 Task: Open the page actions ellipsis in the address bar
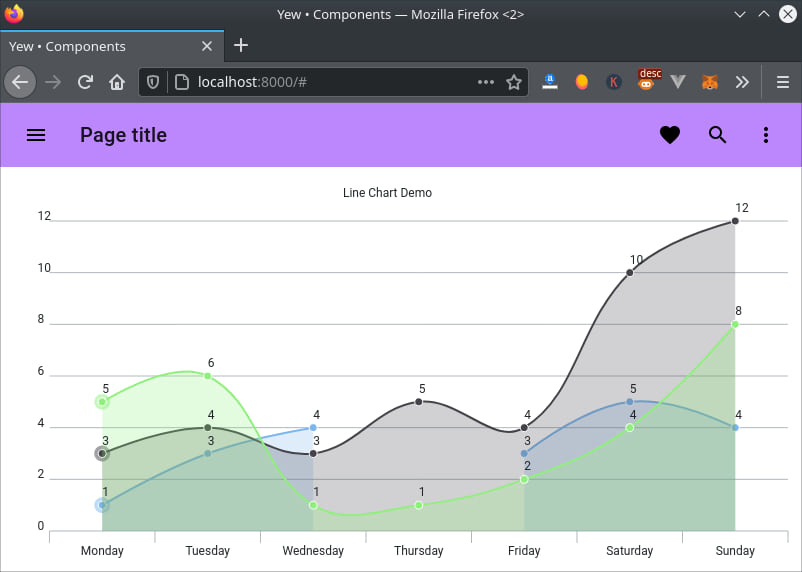485,82
